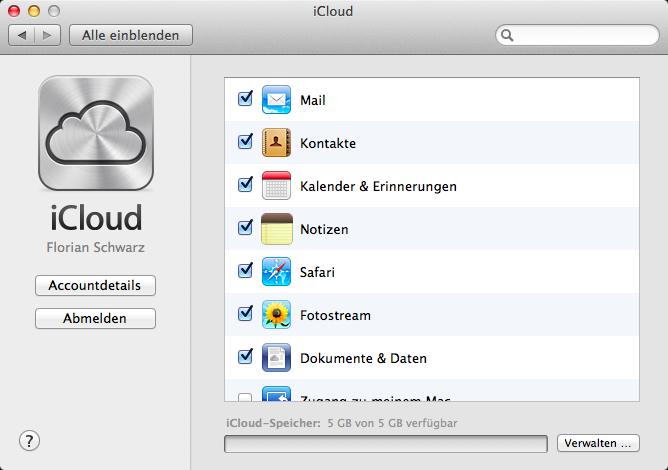Click the Dokumente & Daten document icon
Image resolution: width=668 pixels, height=470 pixels.
pyautogui.click(x=276, y=358)
